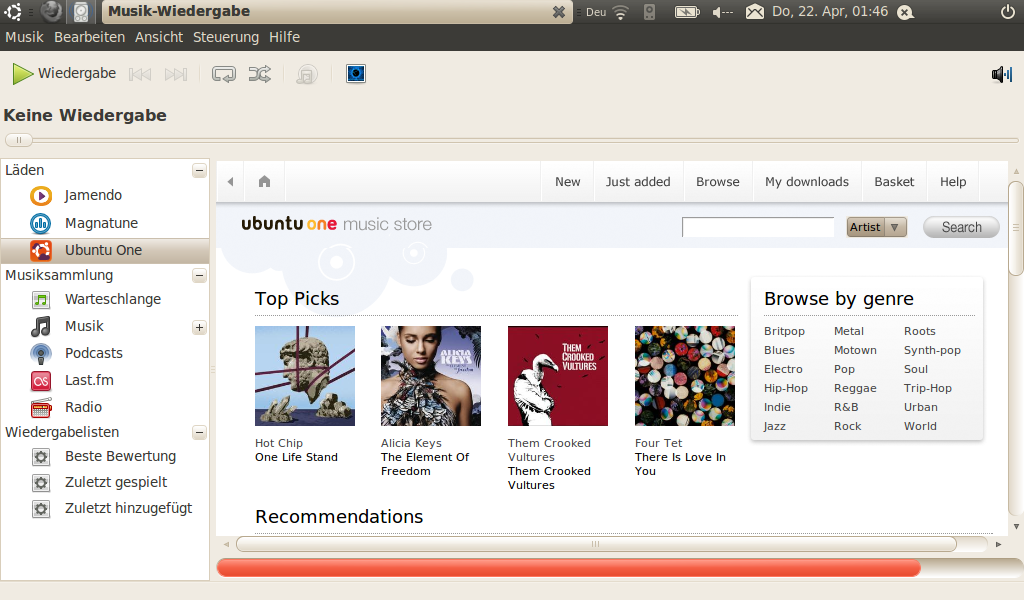Open the Browse tab in store

click(x=718, y=182)
